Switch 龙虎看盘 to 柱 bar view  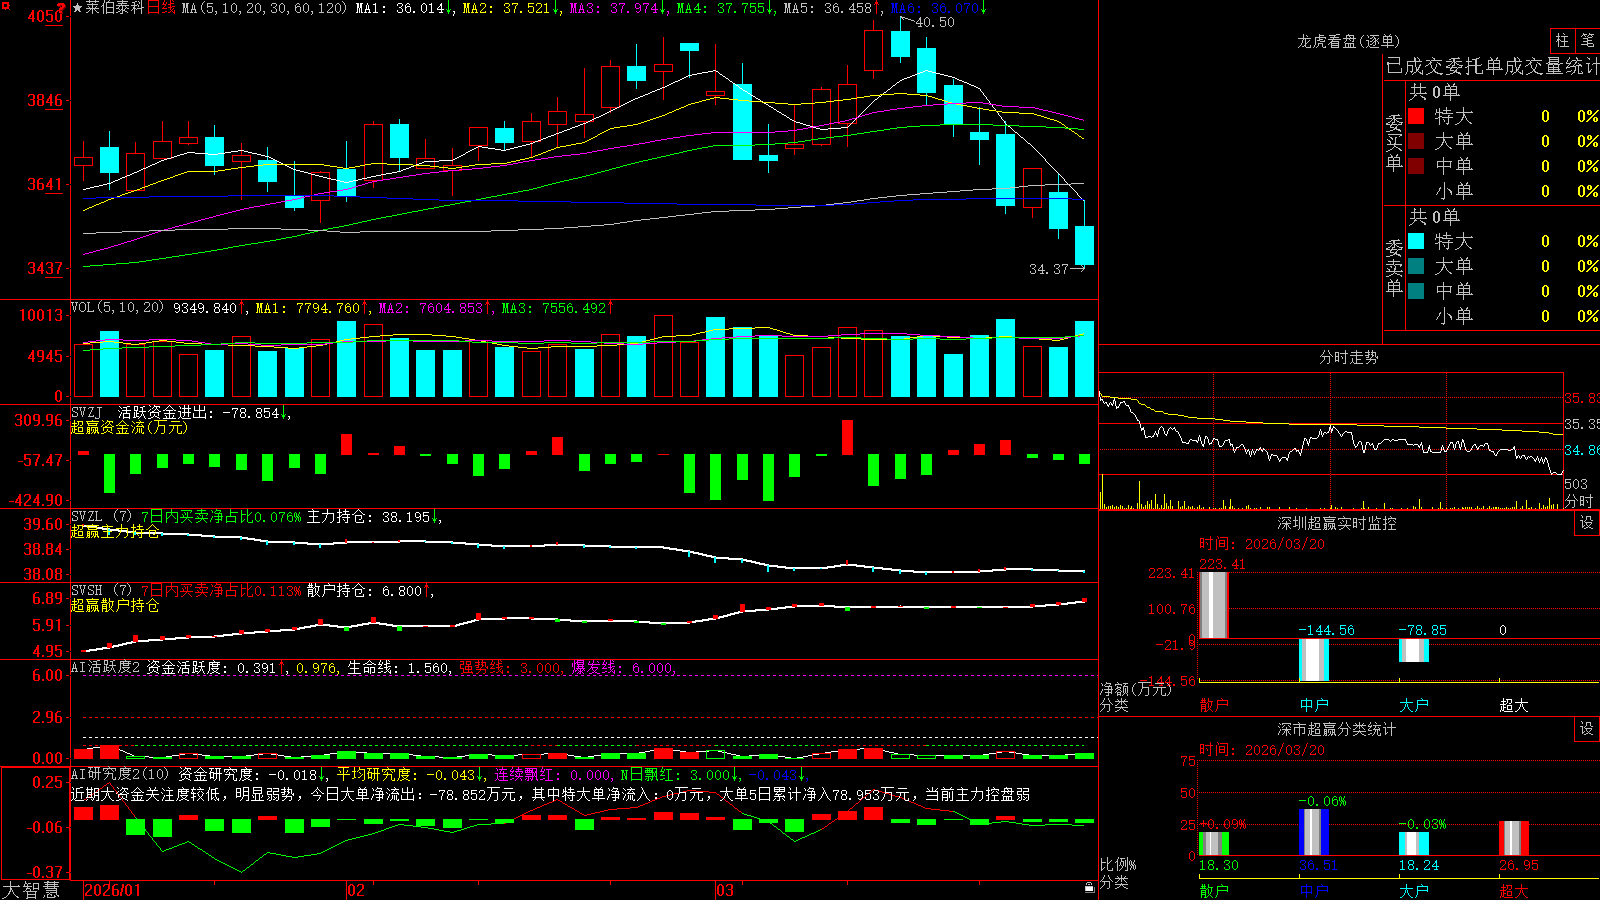[x=1562, y=41]
